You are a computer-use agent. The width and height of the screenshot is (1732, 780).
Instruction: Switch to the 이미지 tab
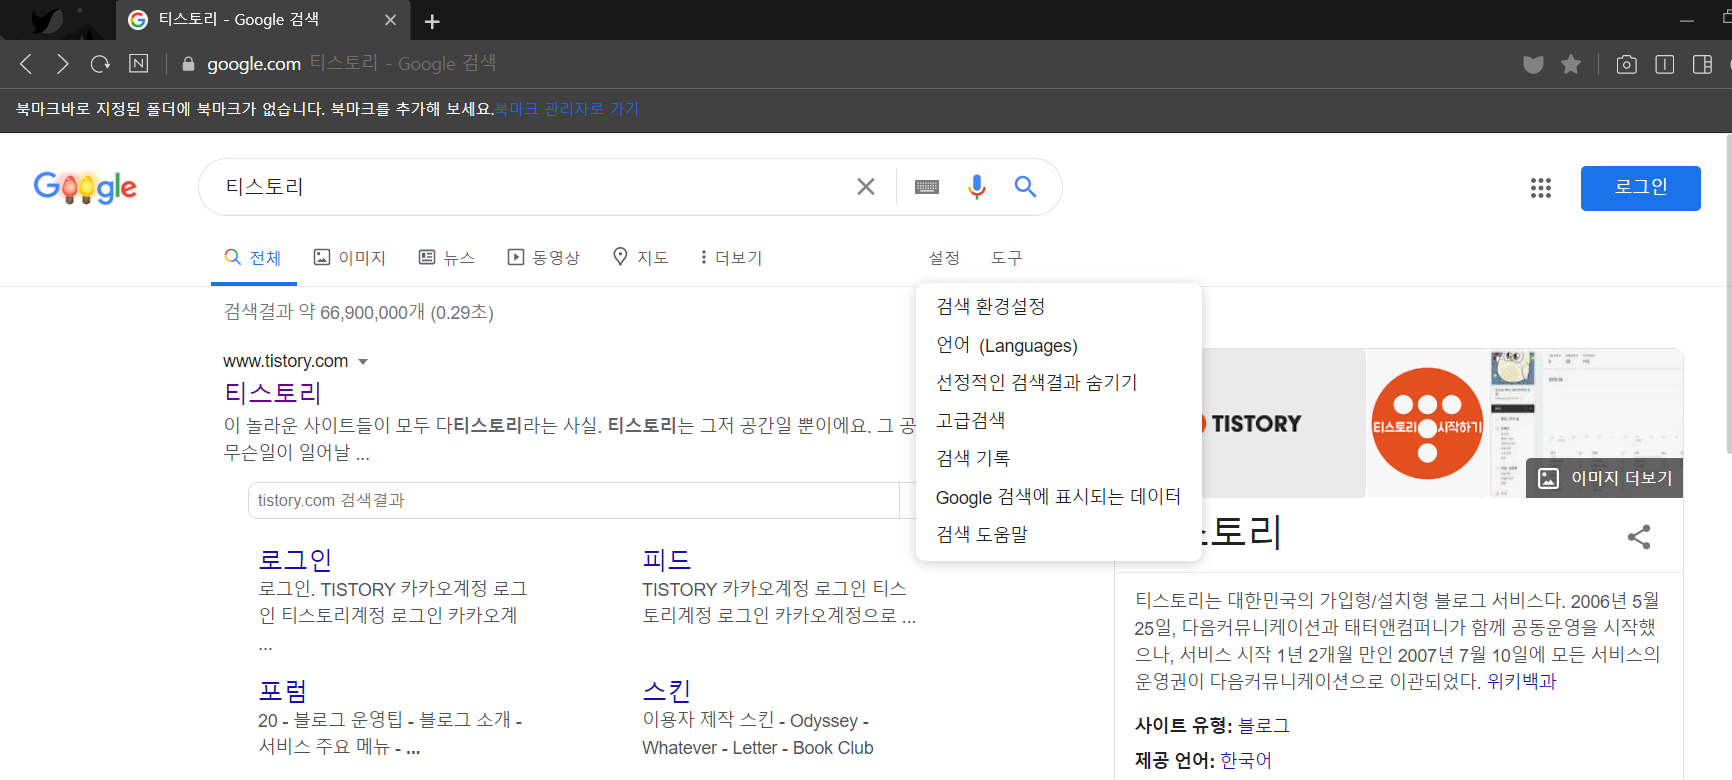(x=350, y=258)
